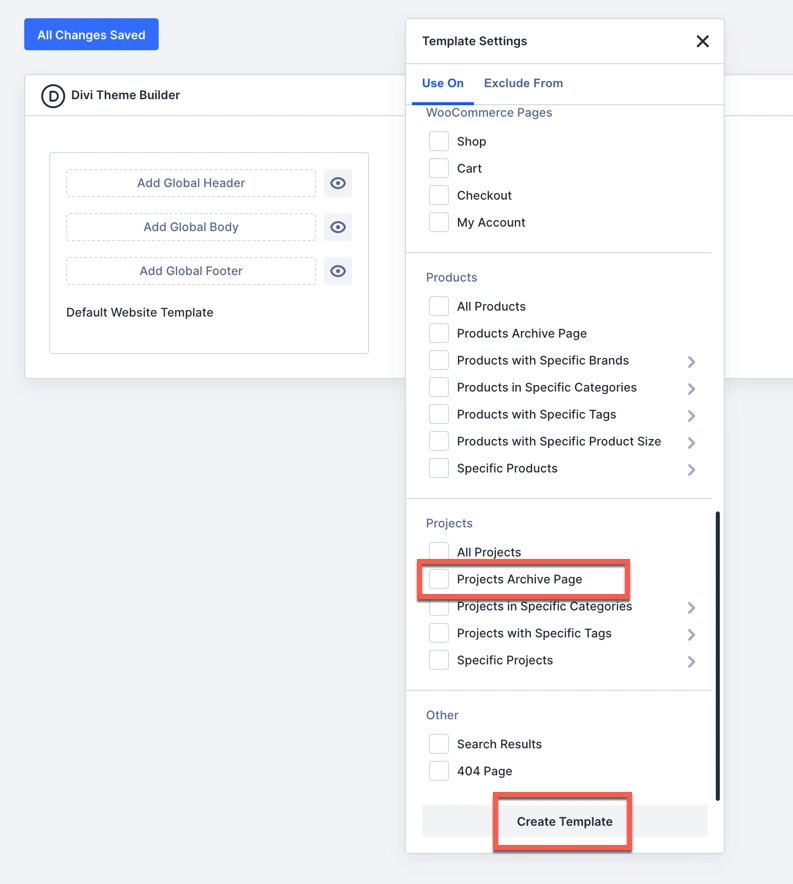This screenshot has width=793, height=884.
Task: Expand the Specific Projects arrow
Action: coord(692,662)
